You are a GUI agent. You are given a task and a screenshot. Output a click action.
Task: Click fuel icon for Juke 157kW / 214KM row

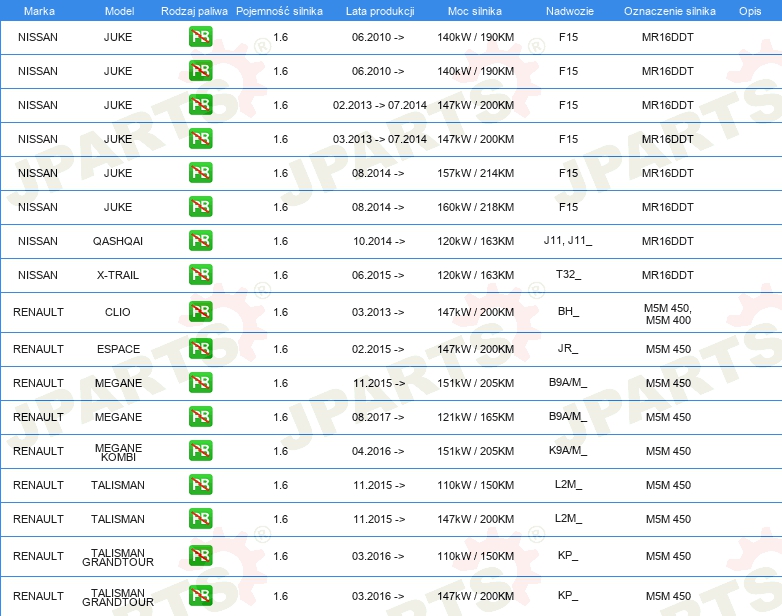click(200, 172)
